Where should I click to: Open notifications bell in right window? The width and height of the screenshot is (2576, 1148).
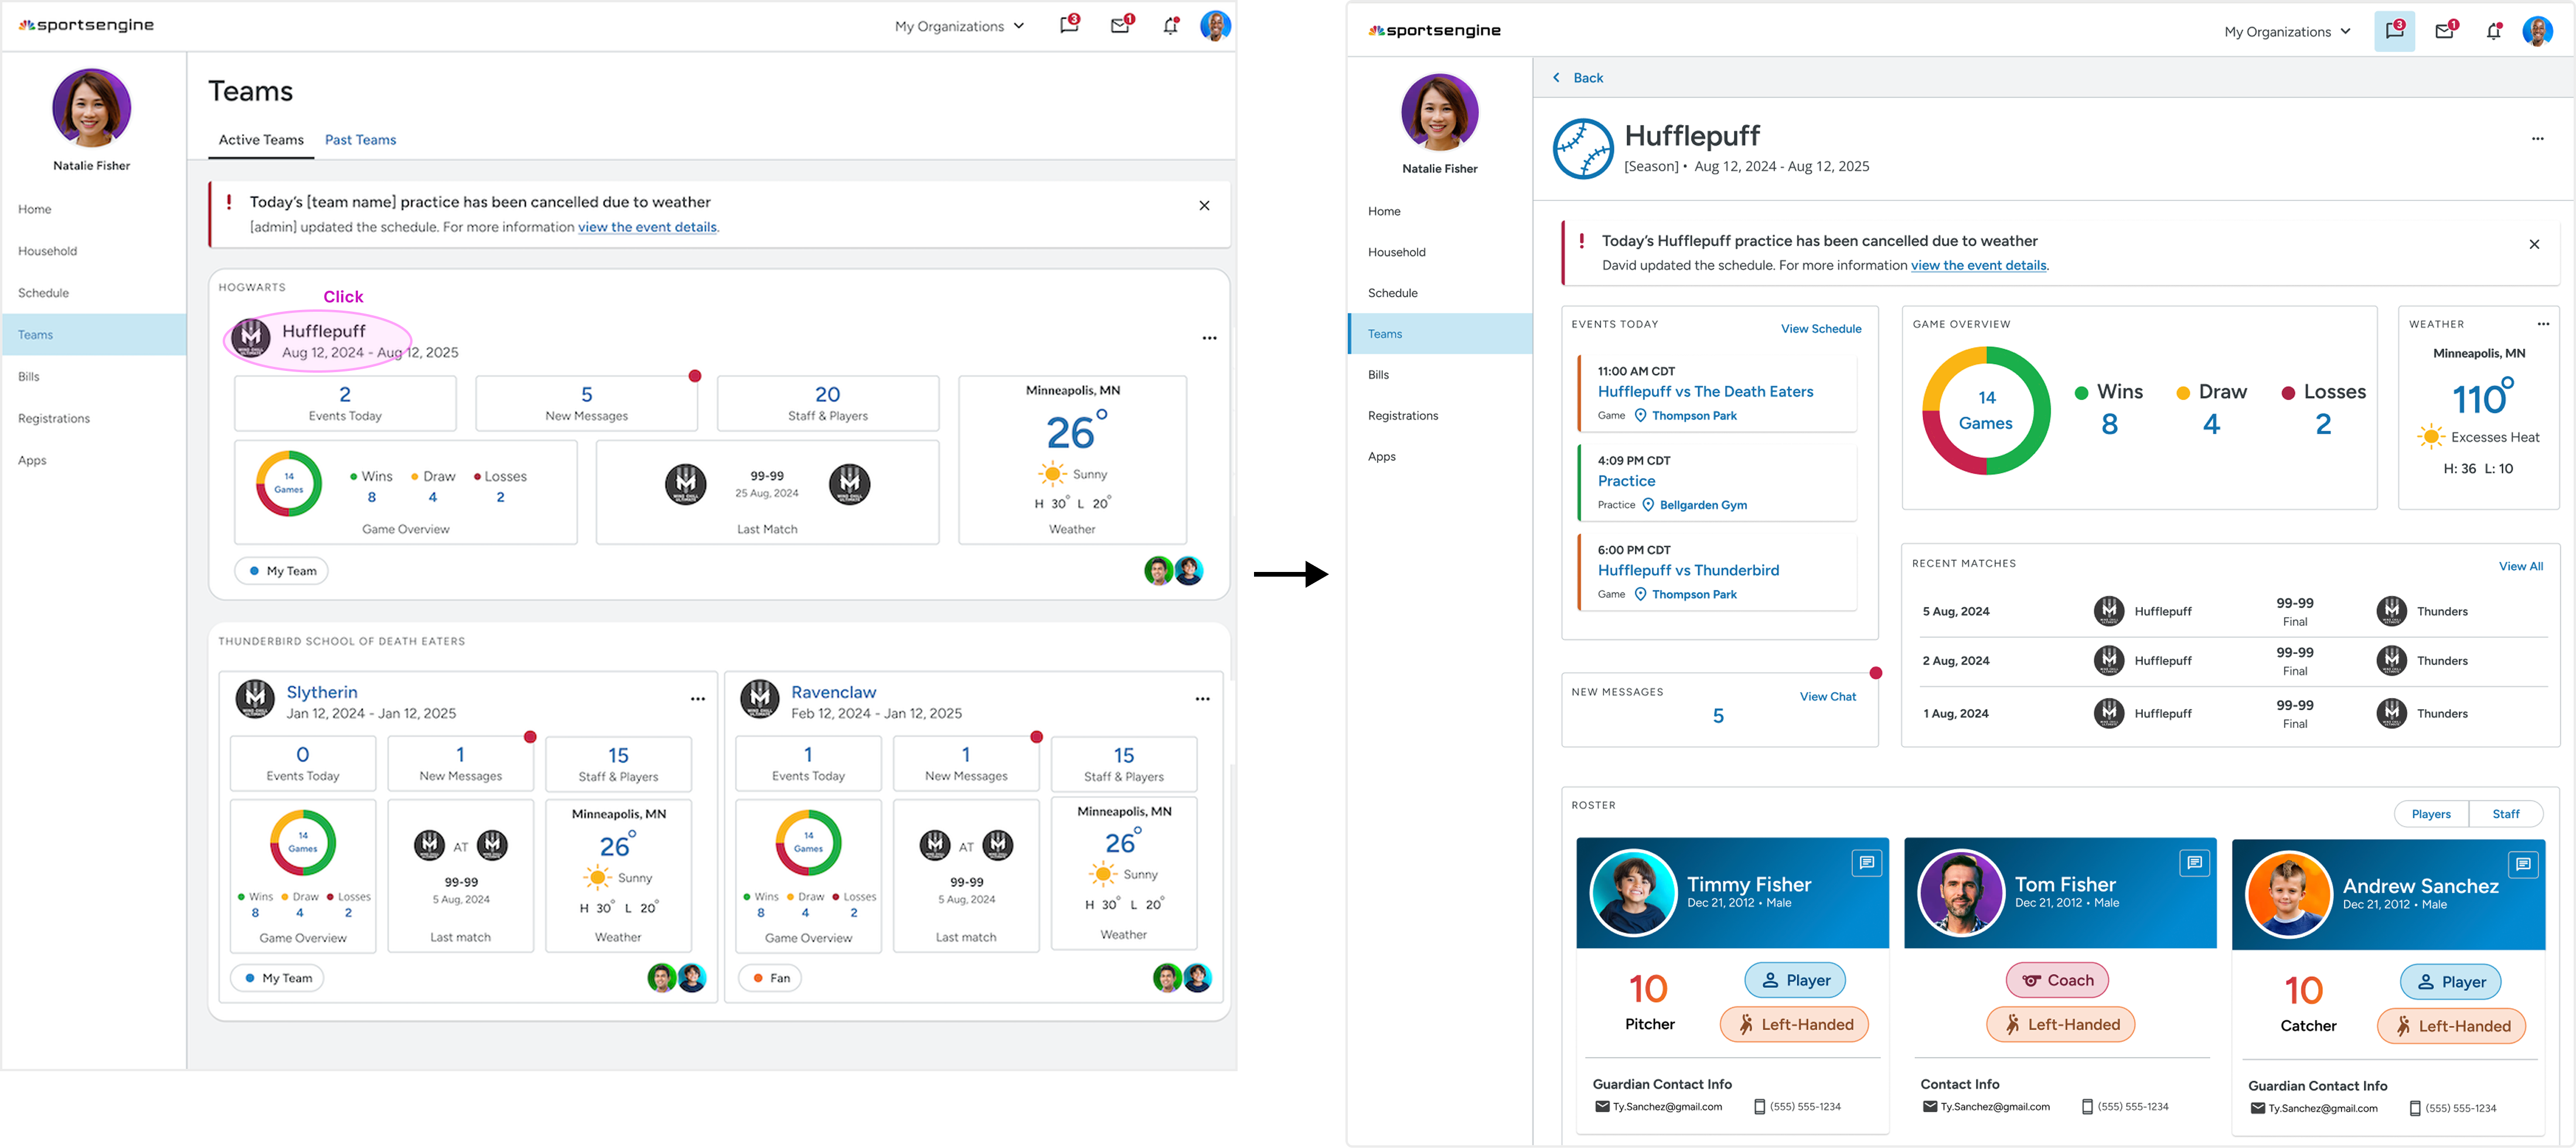point(2493,31)
